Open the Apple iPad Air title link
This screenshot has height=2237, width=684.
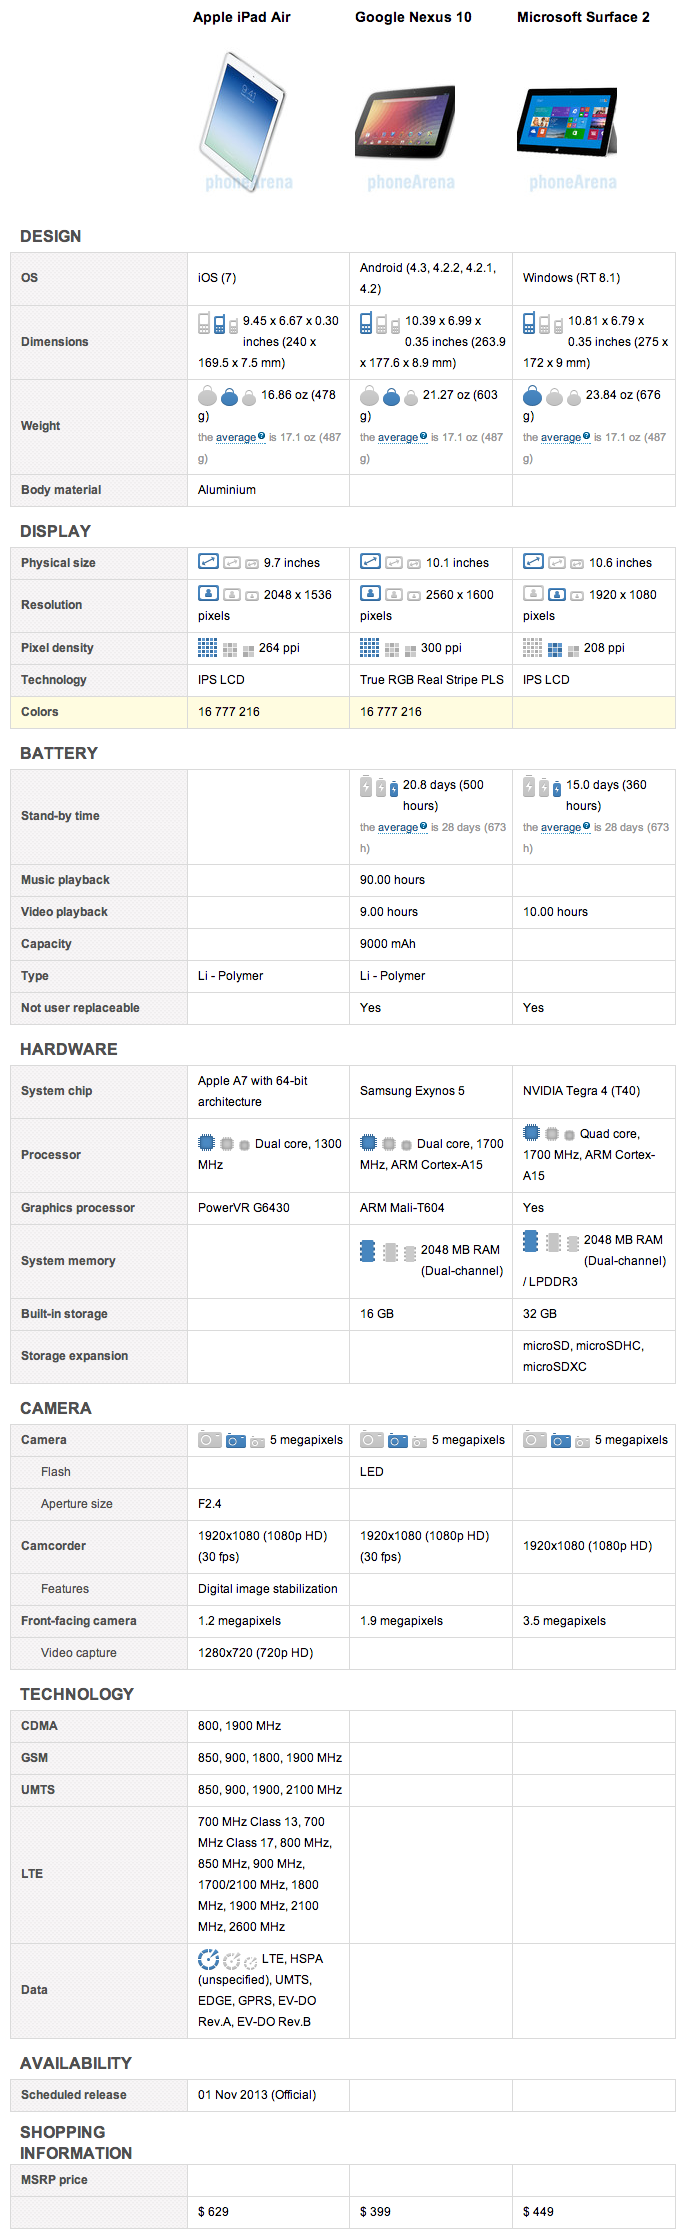pos(242,17)
